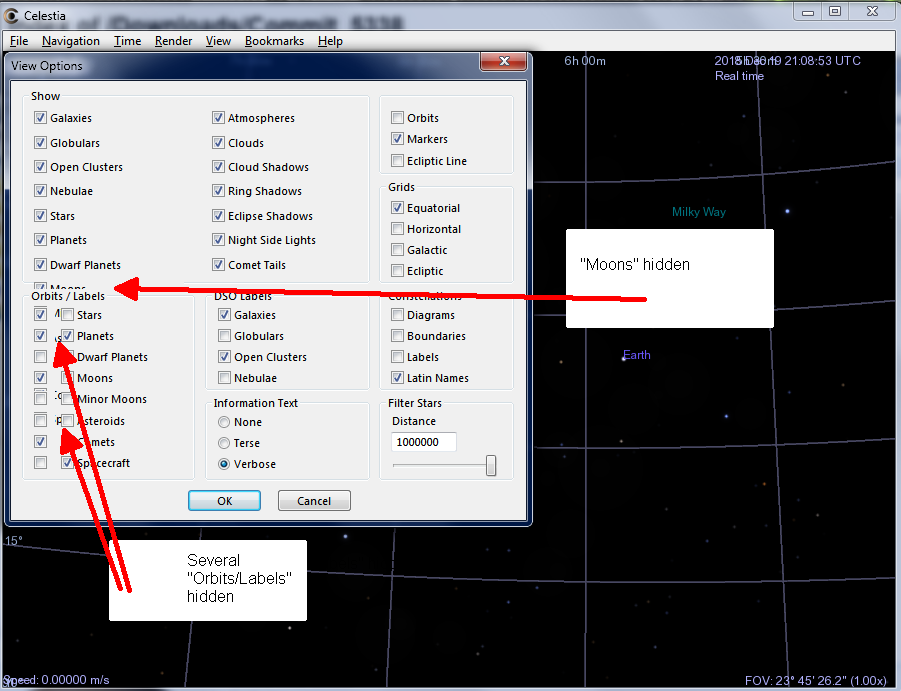Uncheck Galaxies in the Show group
This screenshot has height=691, width=901.
(x=40, y=118)
